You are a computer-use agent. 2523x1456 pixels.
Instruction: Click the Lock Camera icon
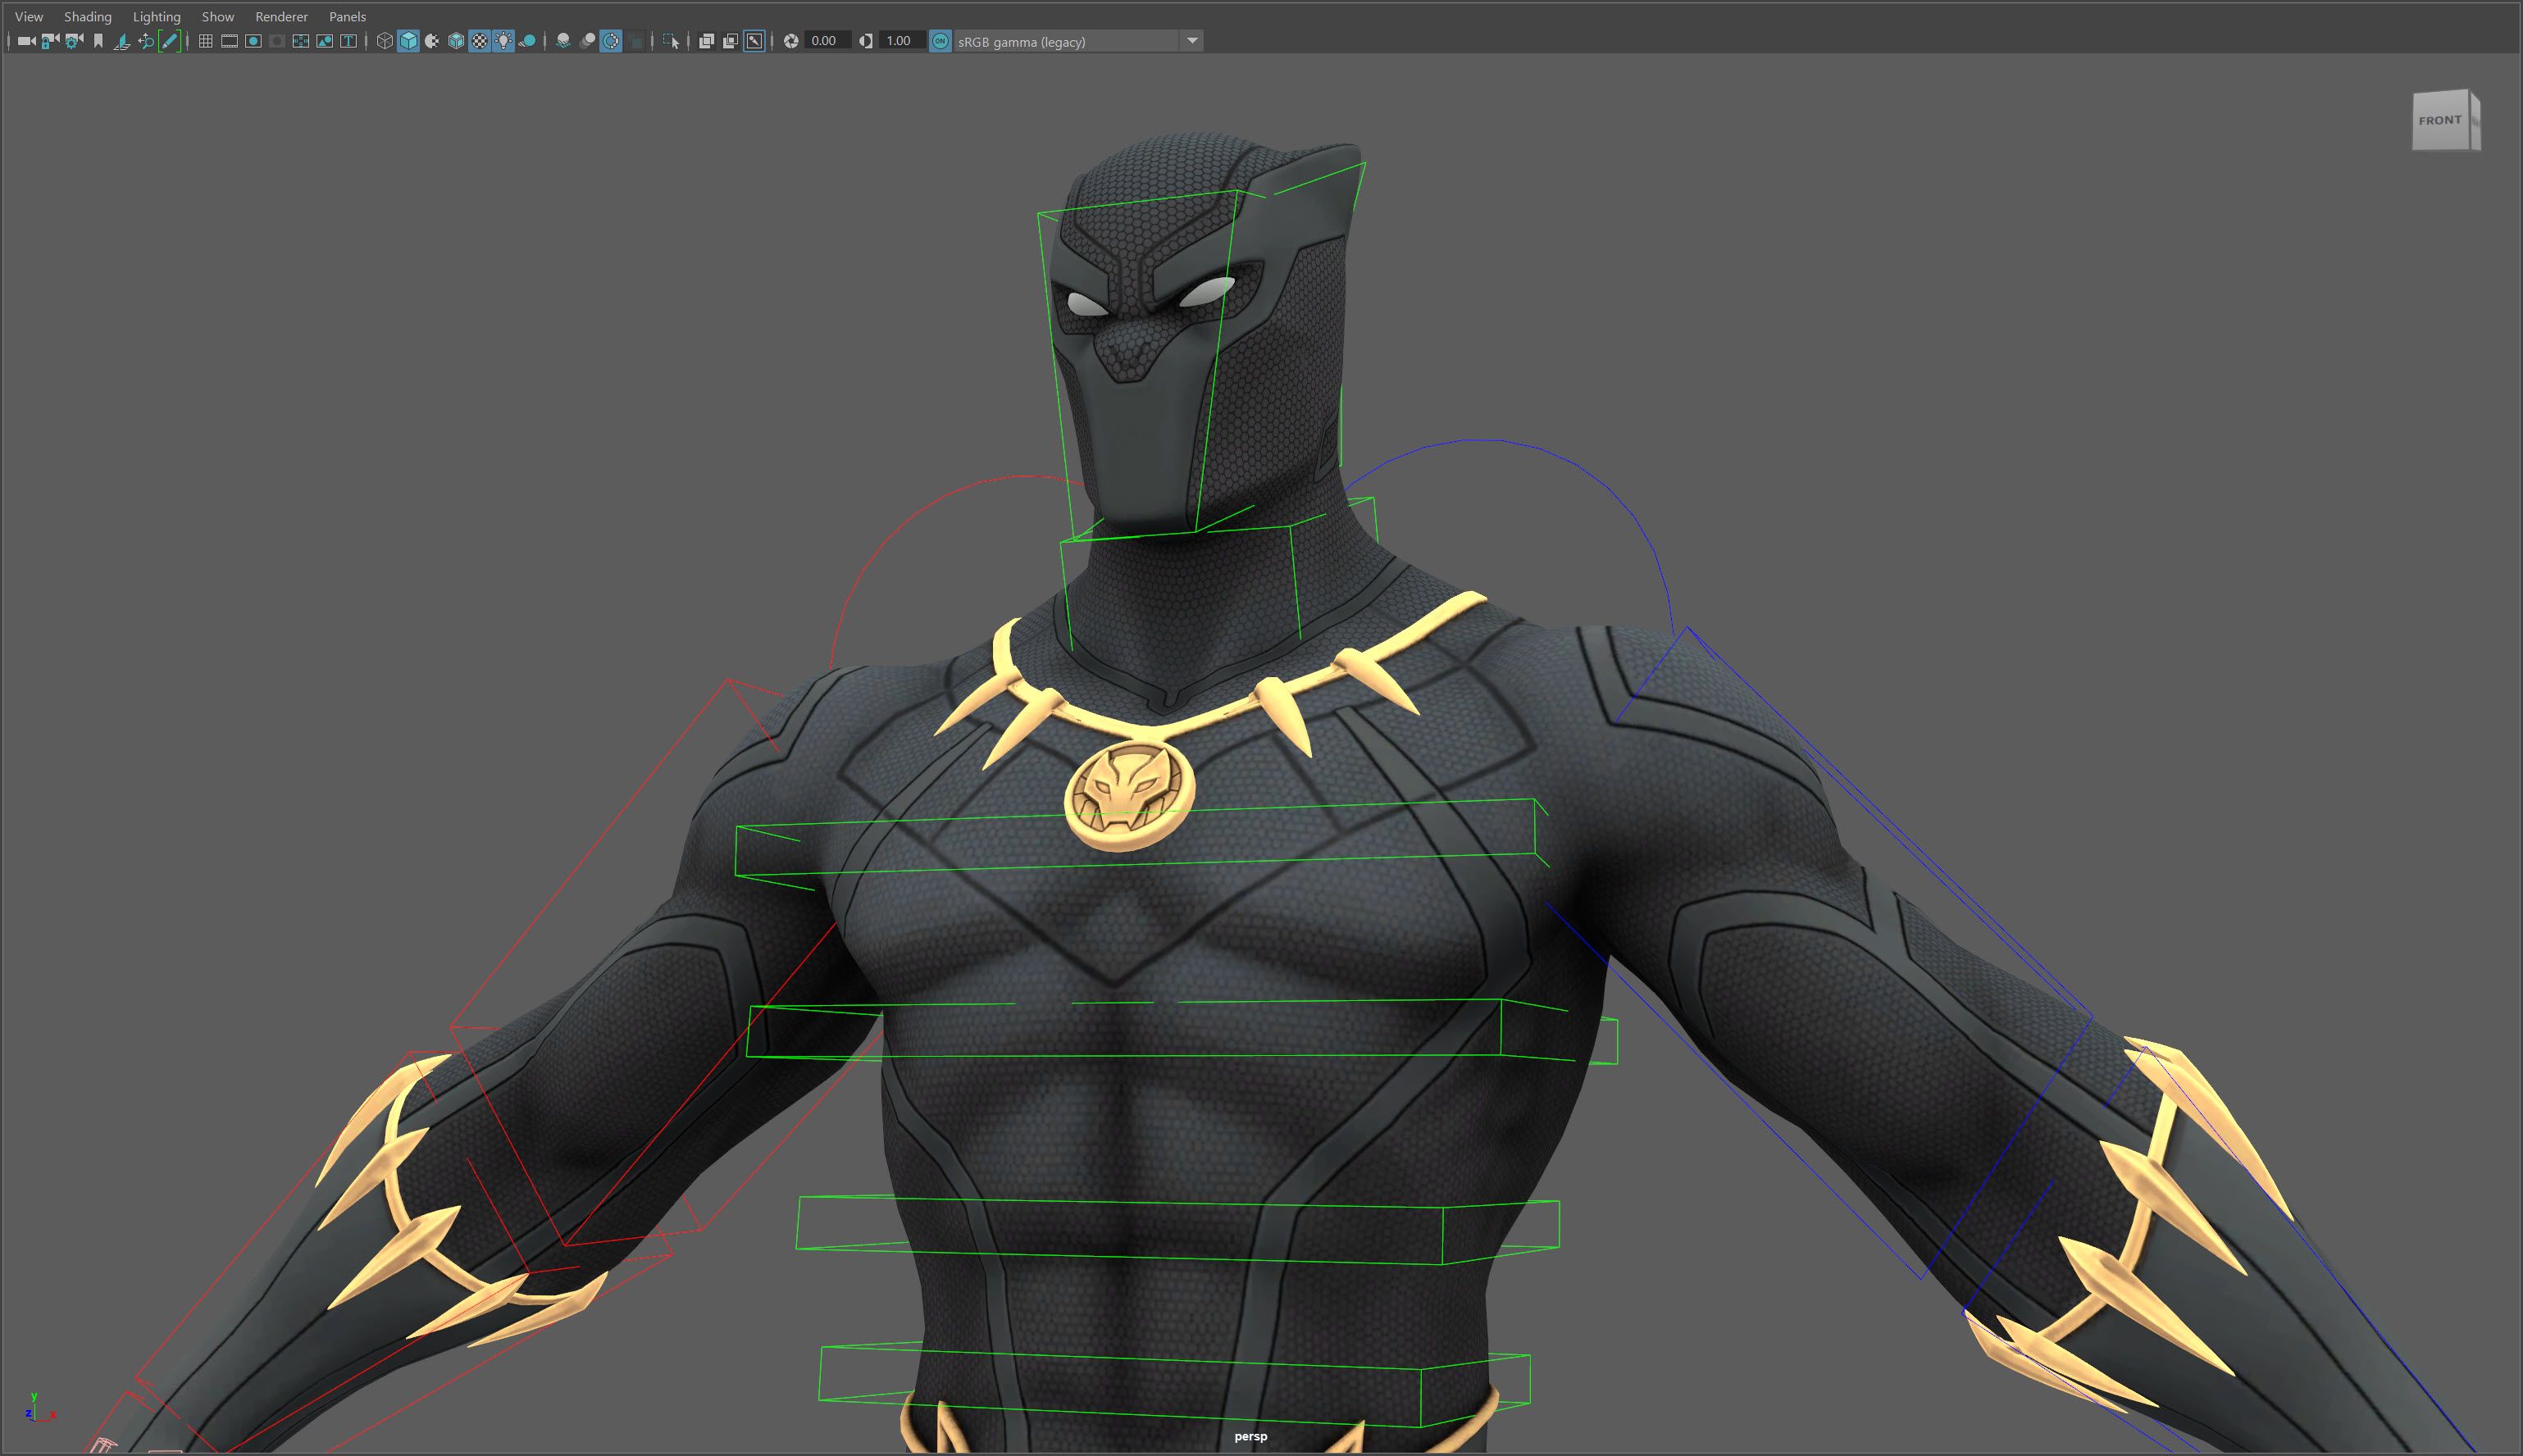pos(50,41)
